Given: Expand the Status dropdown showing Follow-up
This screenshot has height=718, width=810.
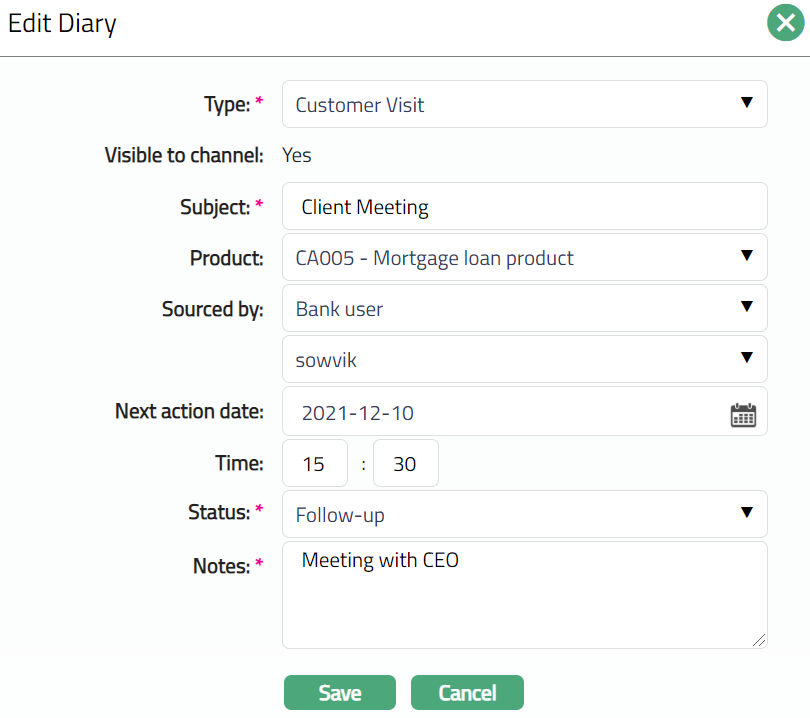Looking at the screenshot, I should pos(524,515).
